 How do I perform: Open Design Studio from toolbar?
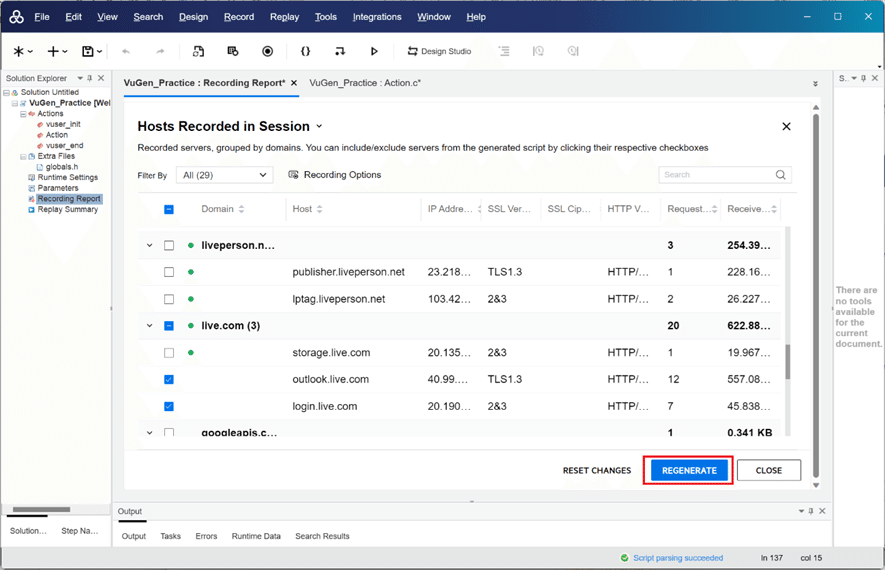[x=439, y=51]
